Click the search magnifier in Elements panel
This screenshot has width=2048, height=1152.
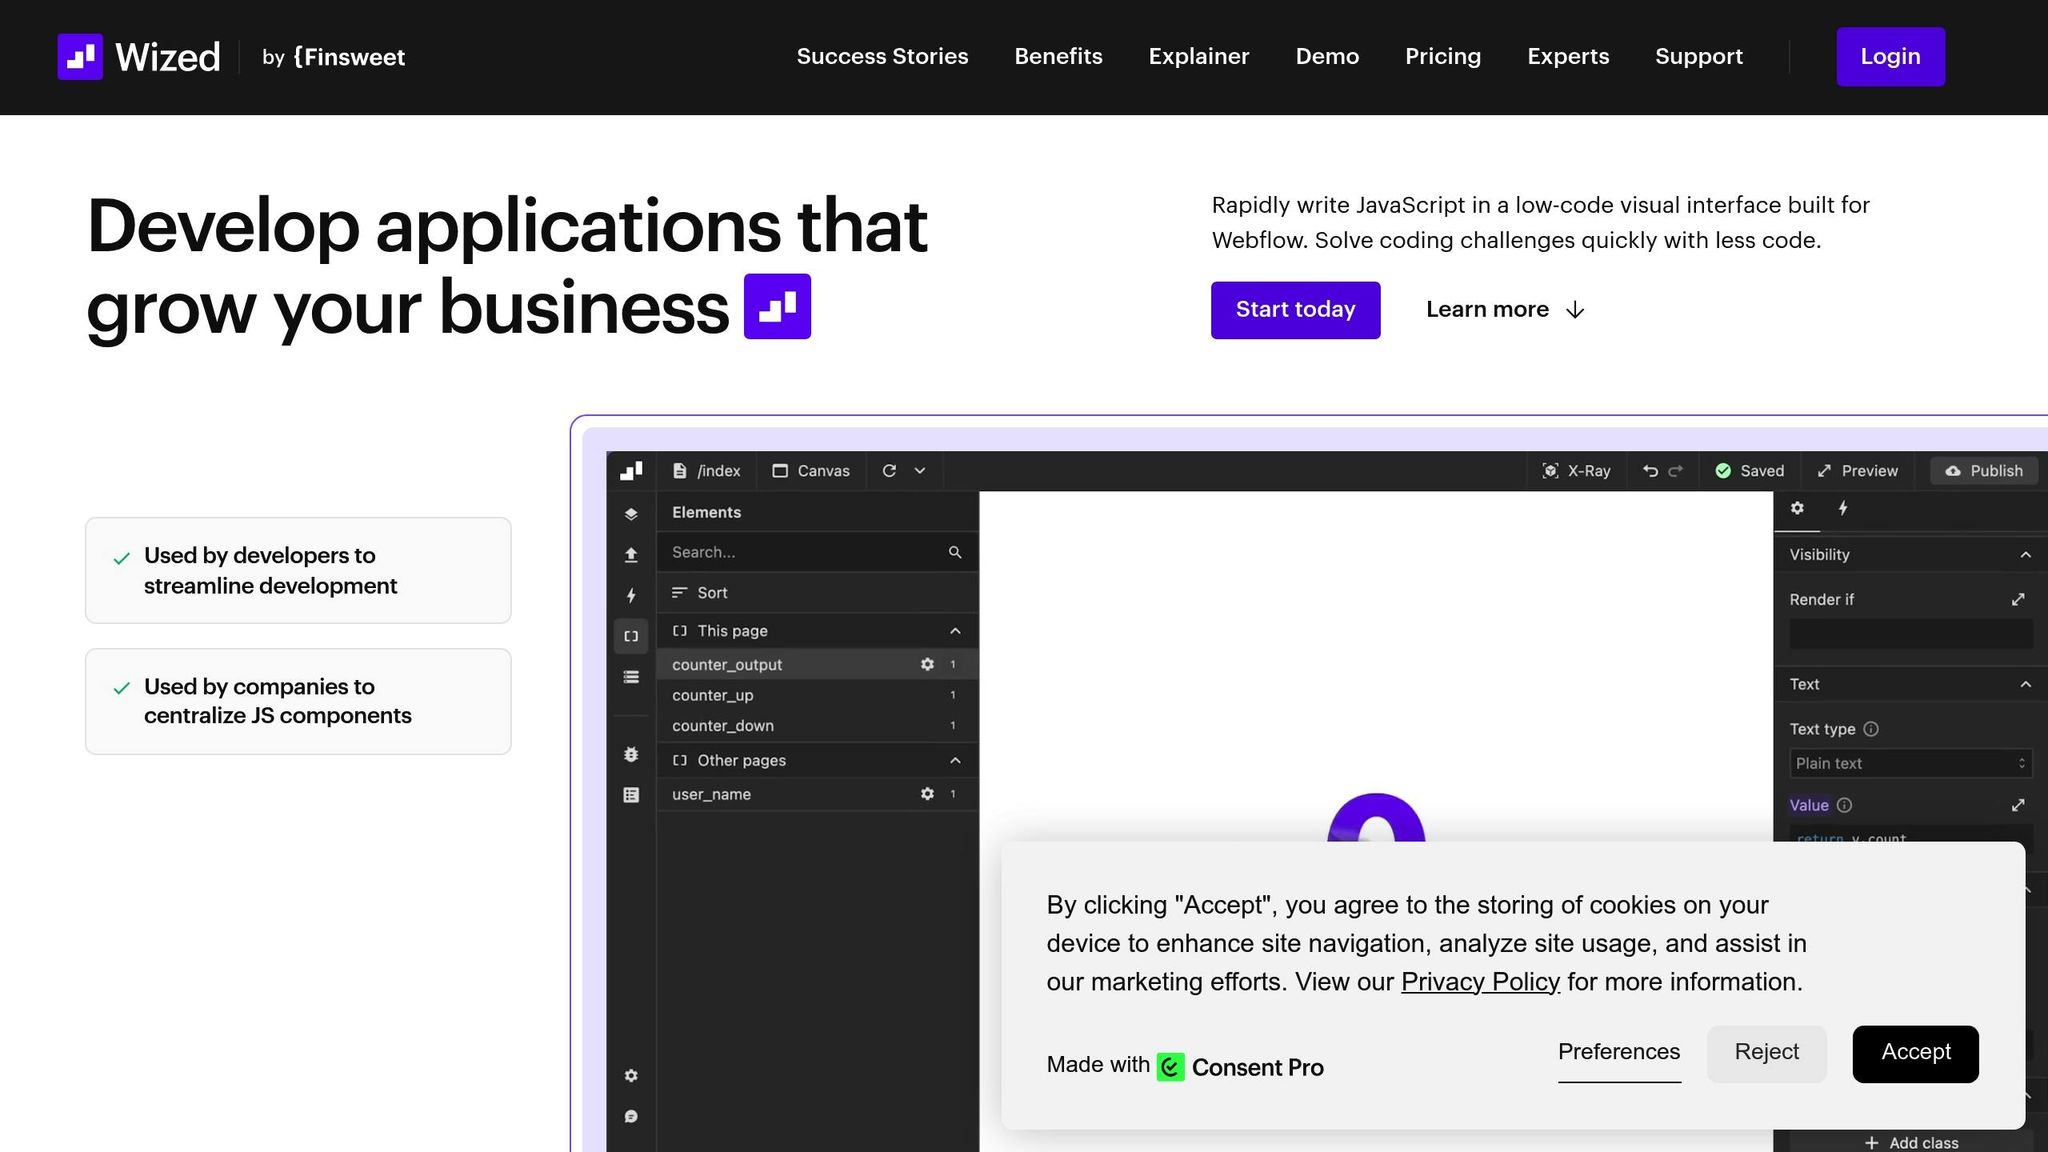tap(955, 552)
